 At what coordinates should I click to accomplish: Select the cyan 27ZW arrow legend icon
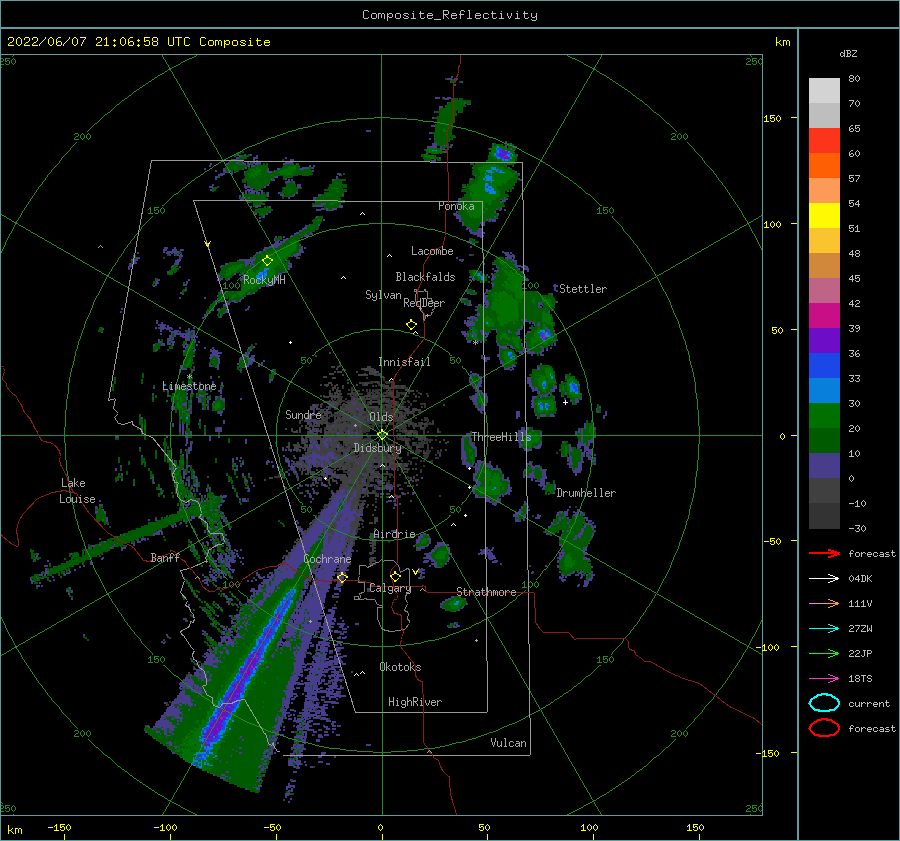pyautogui.click(x=824, y=629)
